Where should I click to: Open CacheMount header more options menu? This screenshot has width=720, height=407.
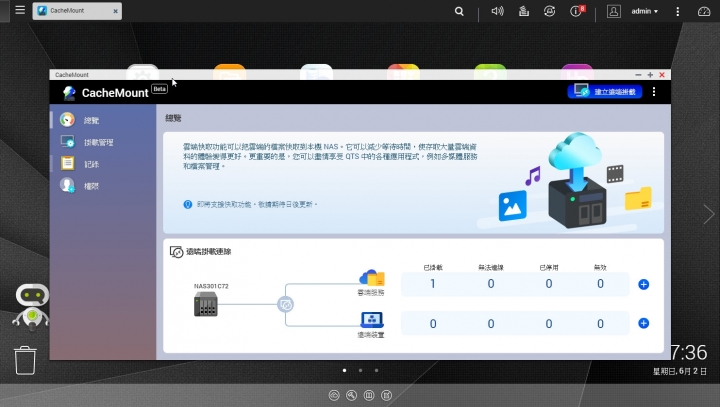pyautogui.click(x=654, y=92)
